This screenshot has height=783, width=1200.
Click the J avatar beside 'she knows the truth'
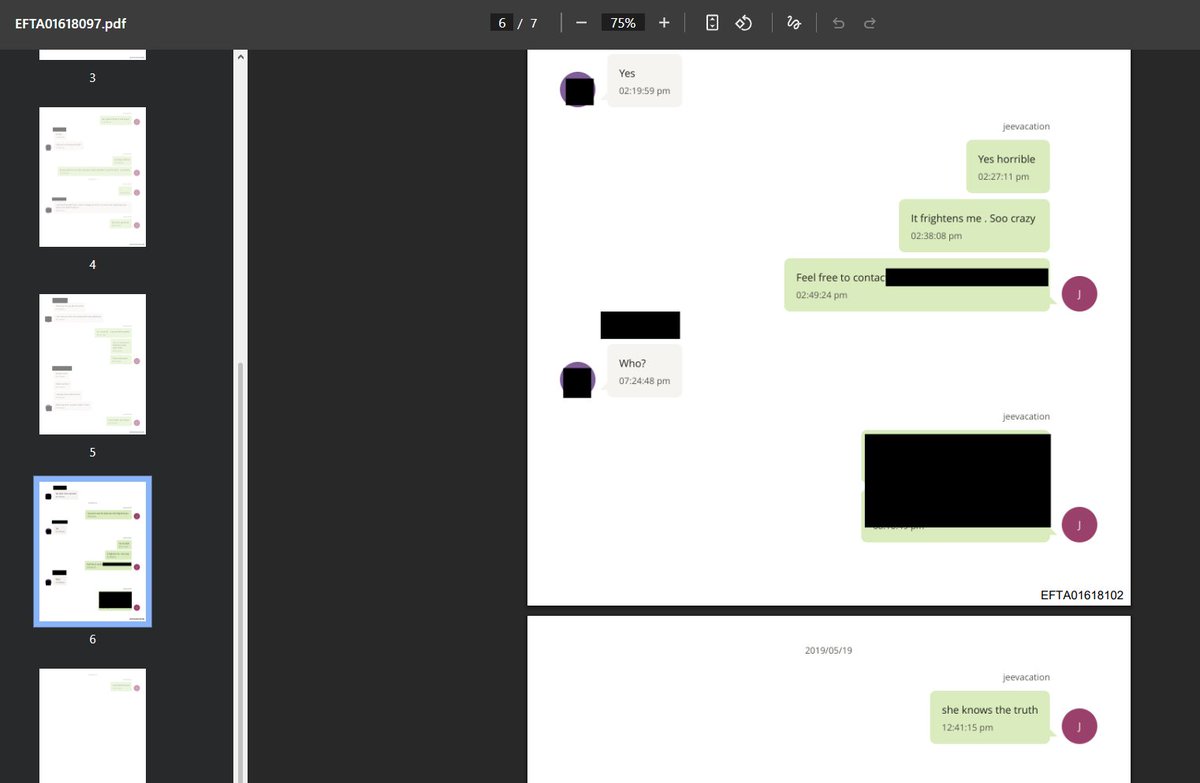tap(1079, 727)
